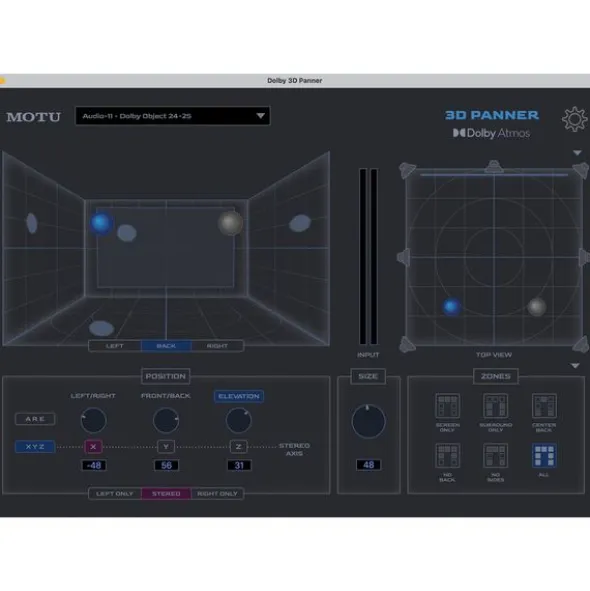Click the MOTU logo
The image size is (590, 591).
coord(34,117)
